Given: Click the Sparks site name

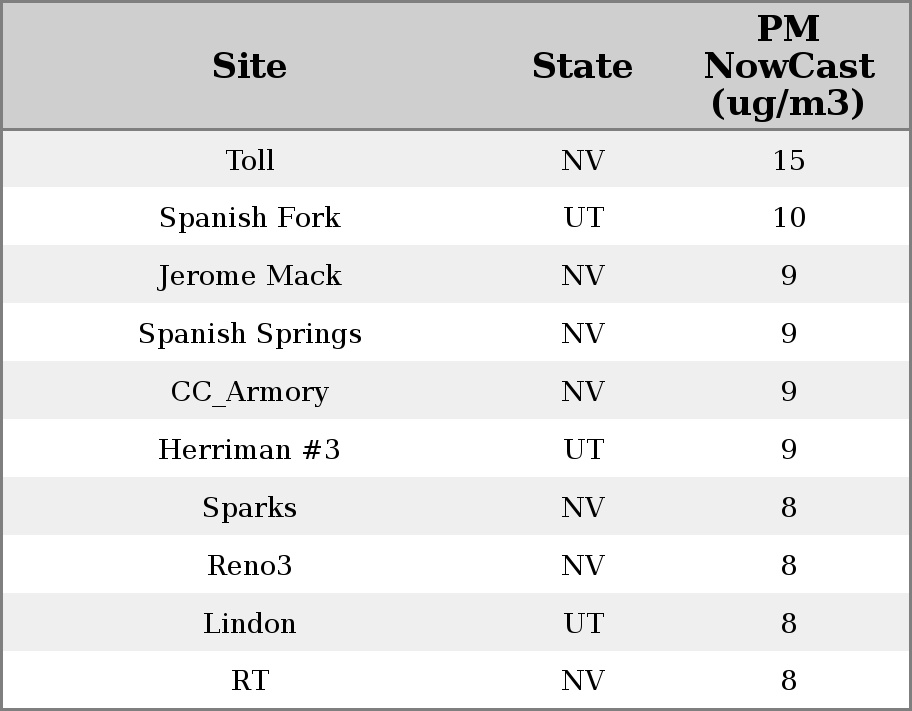Looking at the screenshot, I should [x=250, y=508].
